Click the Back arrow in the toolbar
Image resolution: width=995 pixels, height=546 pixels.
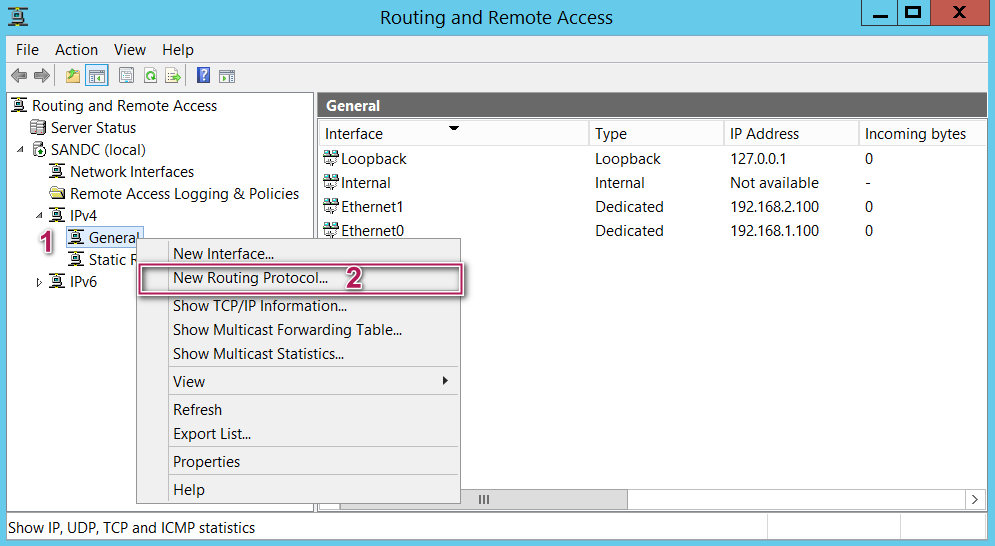19,75
